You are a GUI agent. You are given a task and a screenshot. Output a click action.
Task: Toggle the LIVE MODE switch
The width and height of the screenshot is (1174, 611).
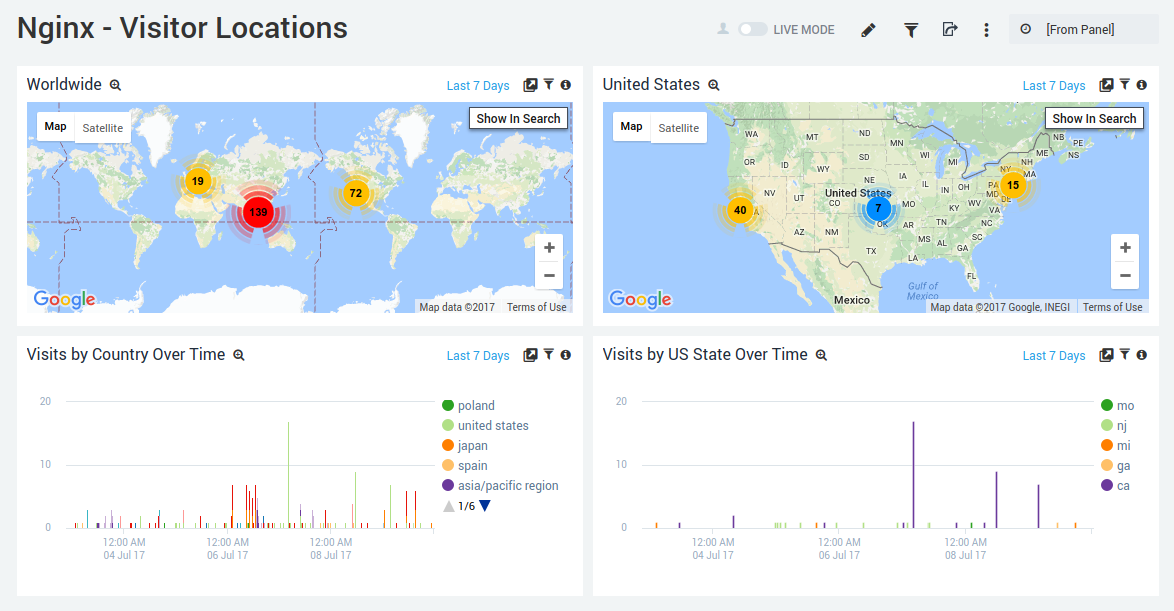pyautogui.click(x=752, y=29)
